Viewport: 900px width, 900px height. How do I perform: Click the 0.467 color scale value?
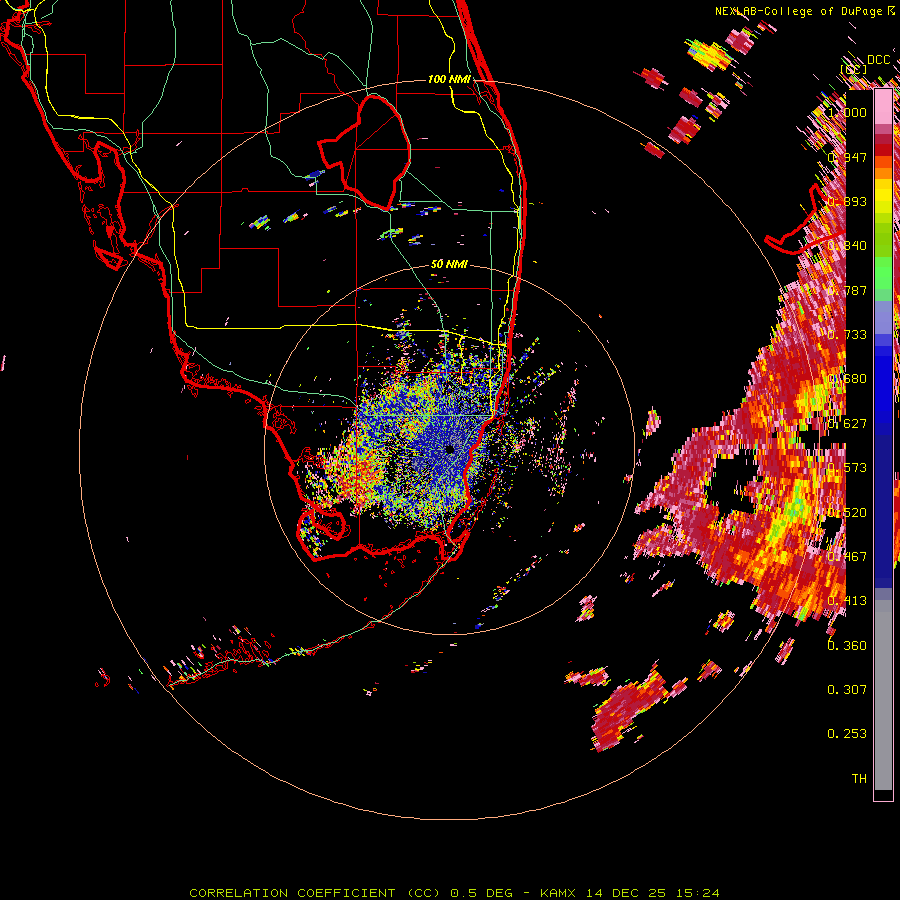[x=847, y=556]
